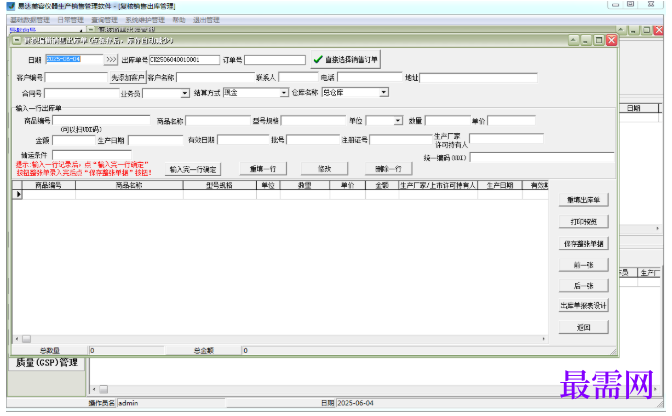Click the green-check 直接选择销售订单 button
Image resolution: width=672 pixels, height=416 pixels.
coord(345,60)
